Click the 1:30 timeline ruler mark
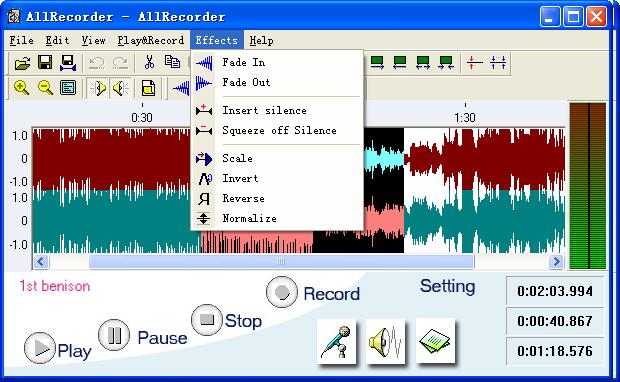 click(465, 117)
